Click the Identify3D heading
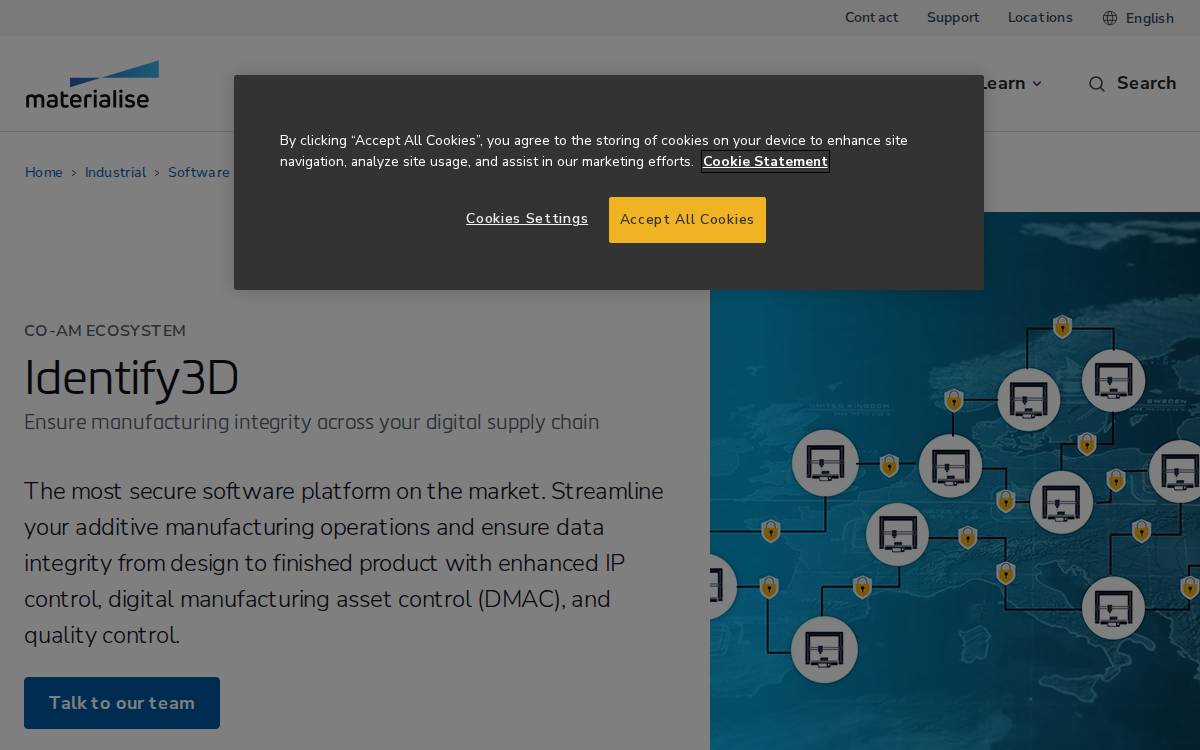The height and width of the screenshot is (750, 1200). (x=132, y=378)
